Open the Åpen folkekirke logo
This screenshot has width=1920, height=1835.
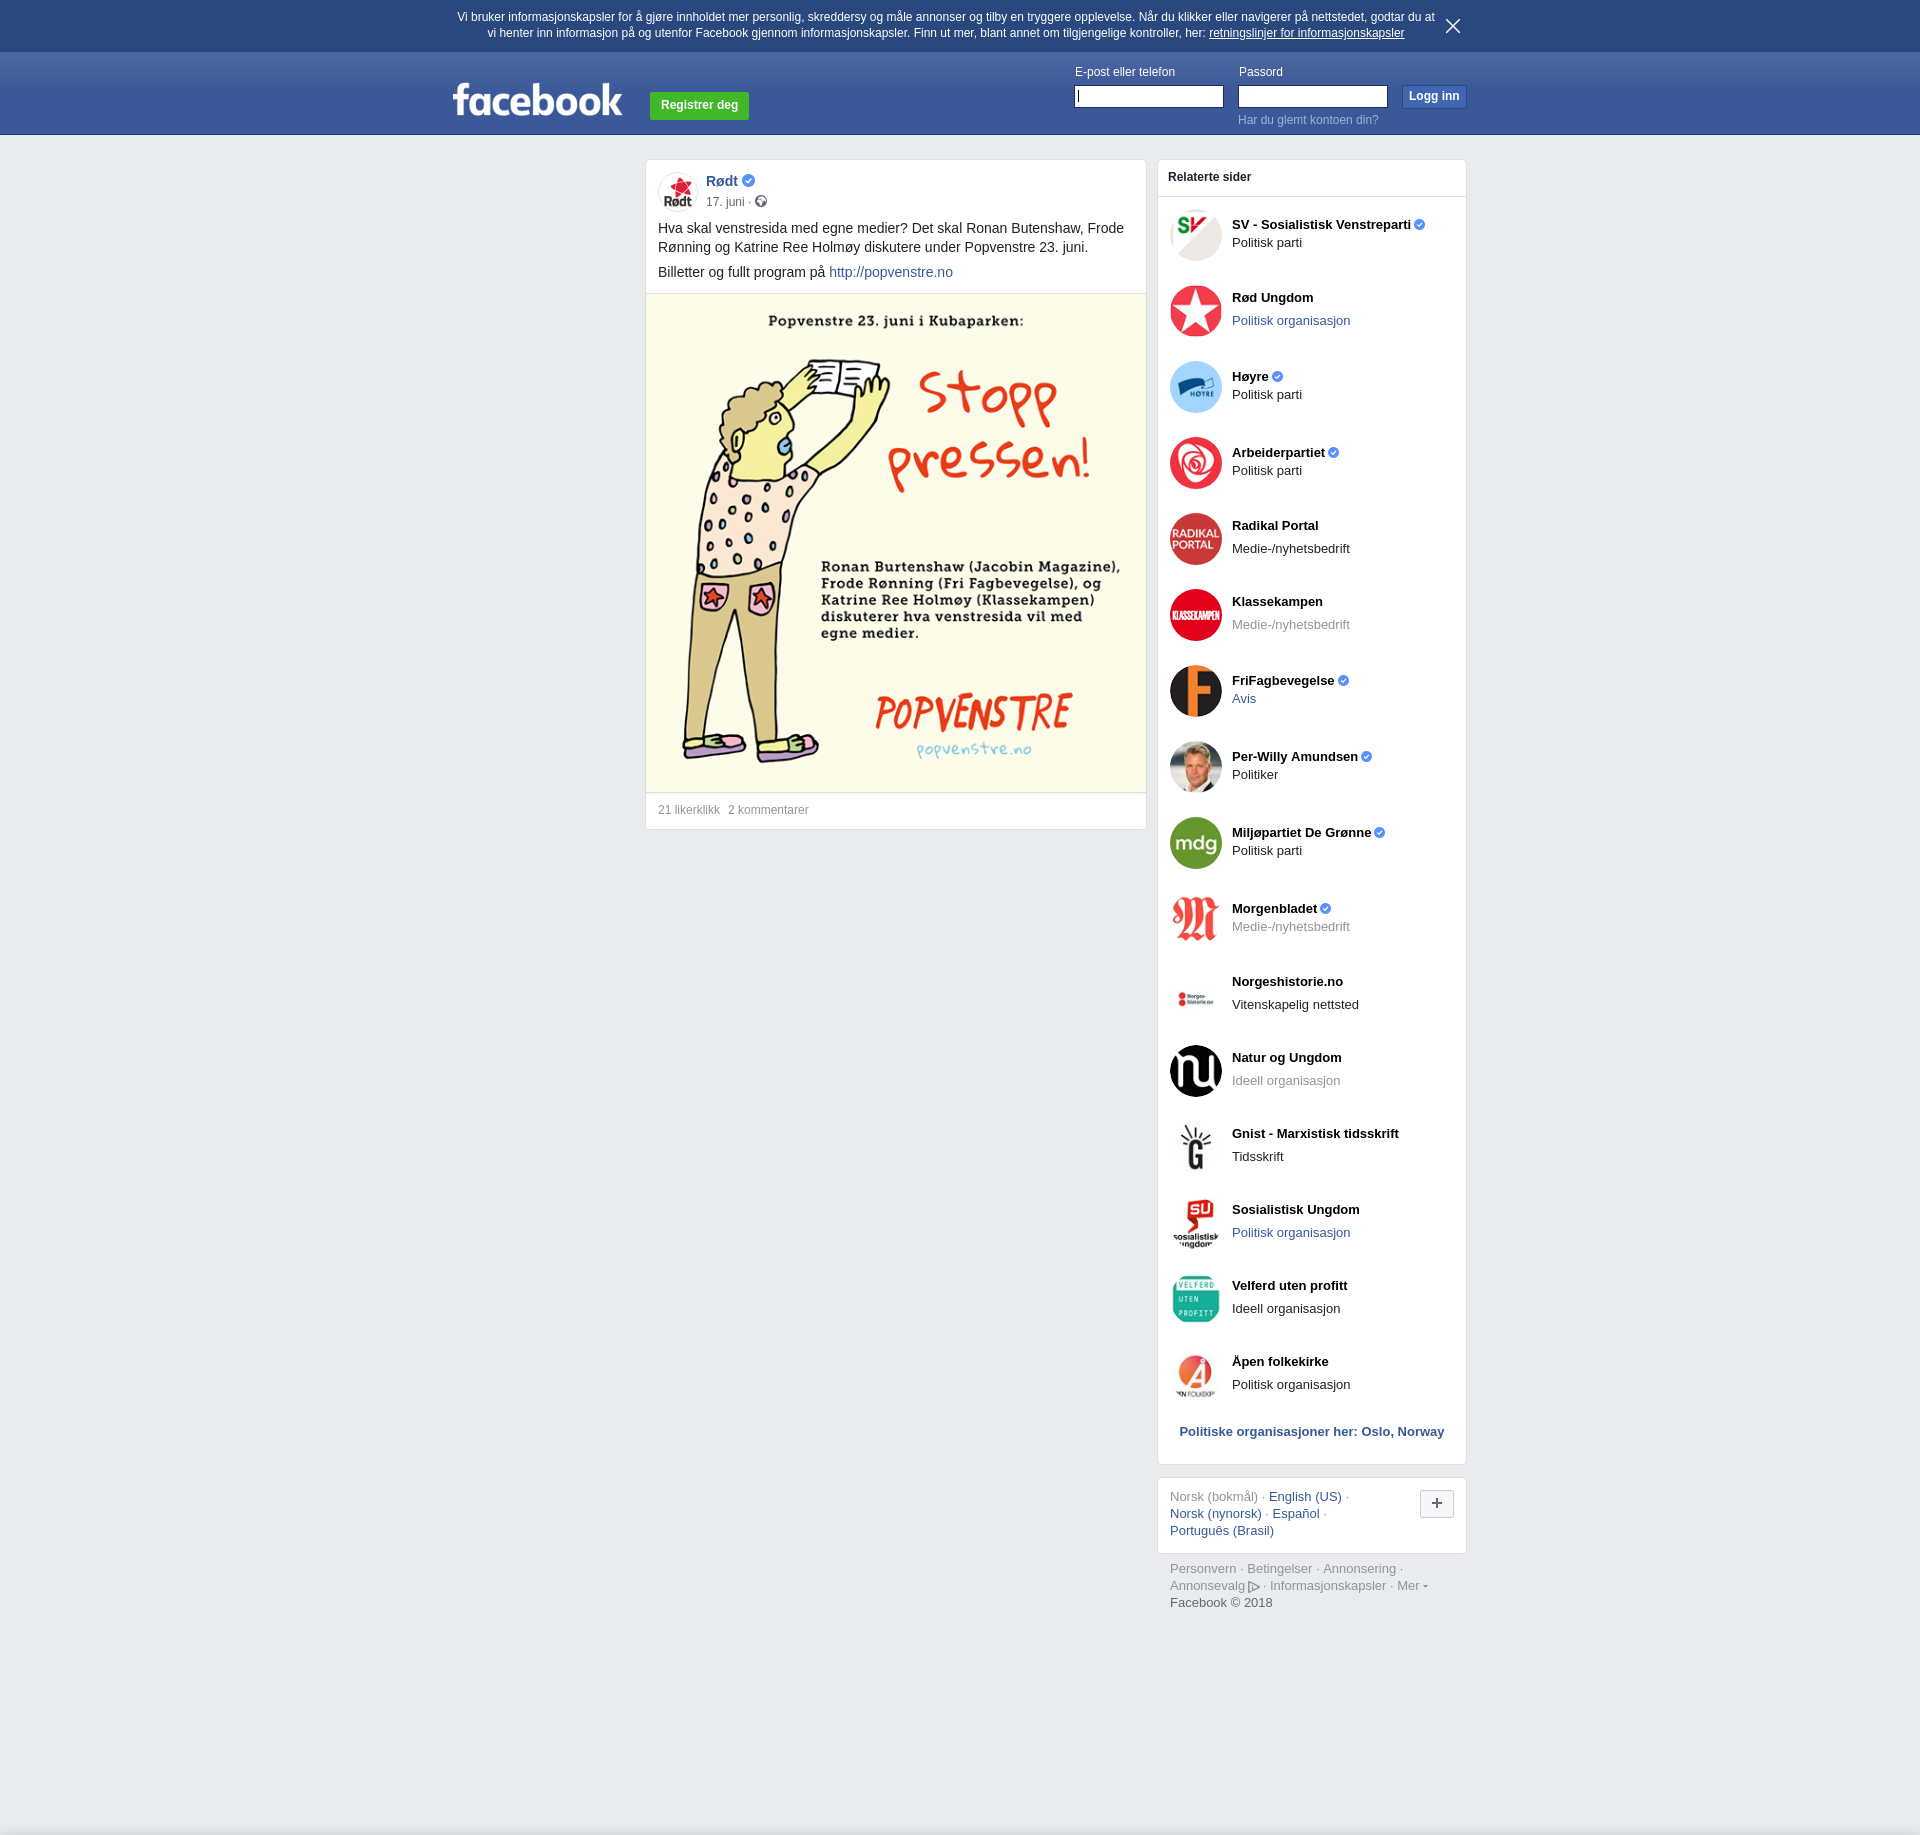click(1196, 1375)
